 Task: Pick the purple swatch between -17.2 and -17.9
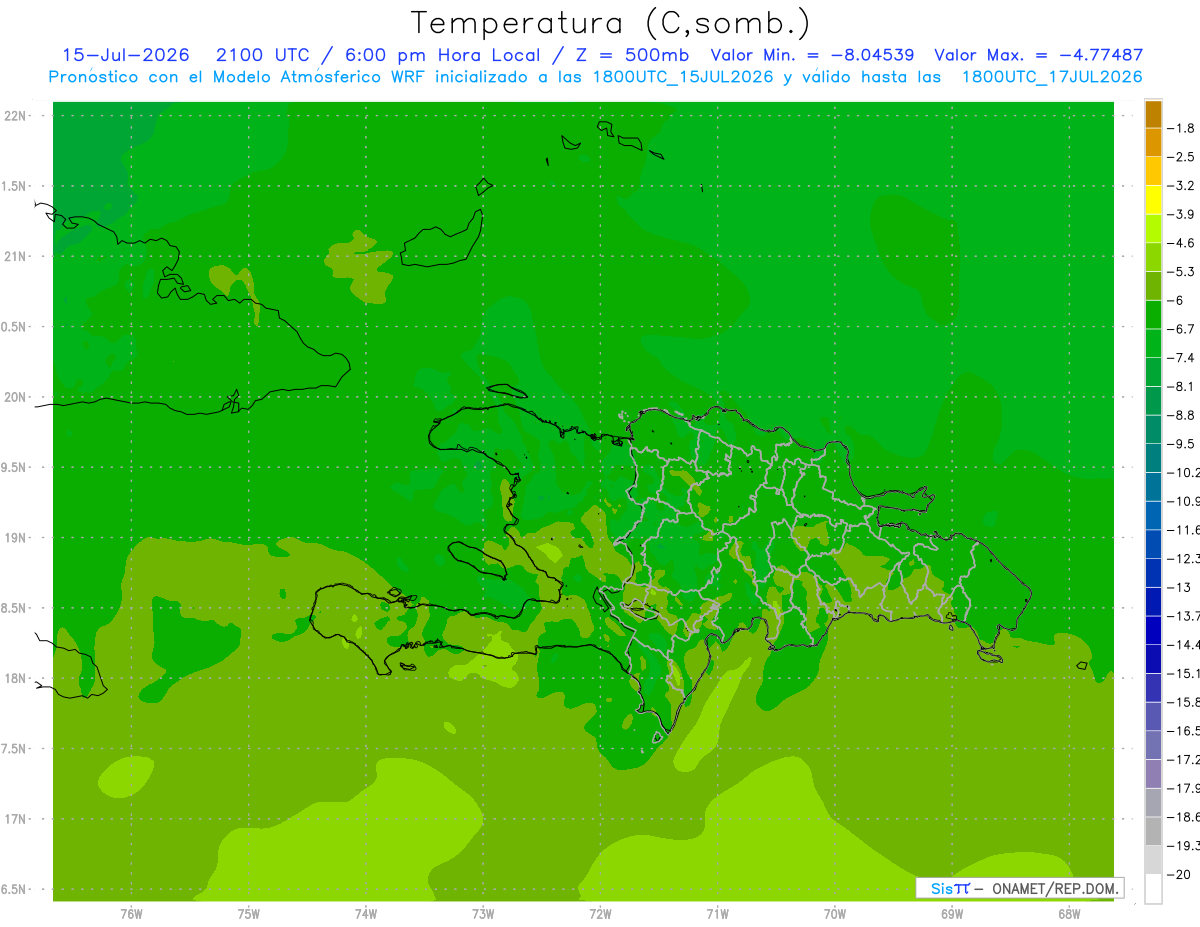(1153, 773)
